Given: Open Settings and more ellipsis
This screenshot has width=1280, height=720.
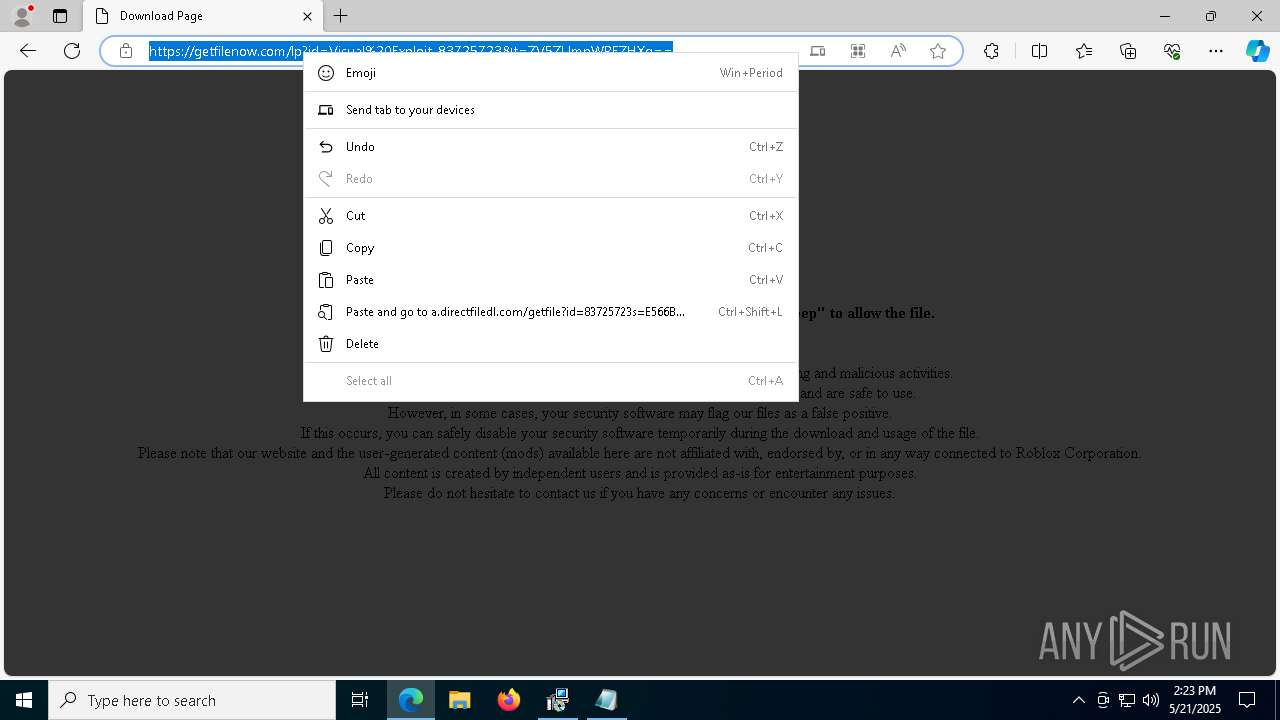Looking at the screenshot, I should (x=1216, y=51).
